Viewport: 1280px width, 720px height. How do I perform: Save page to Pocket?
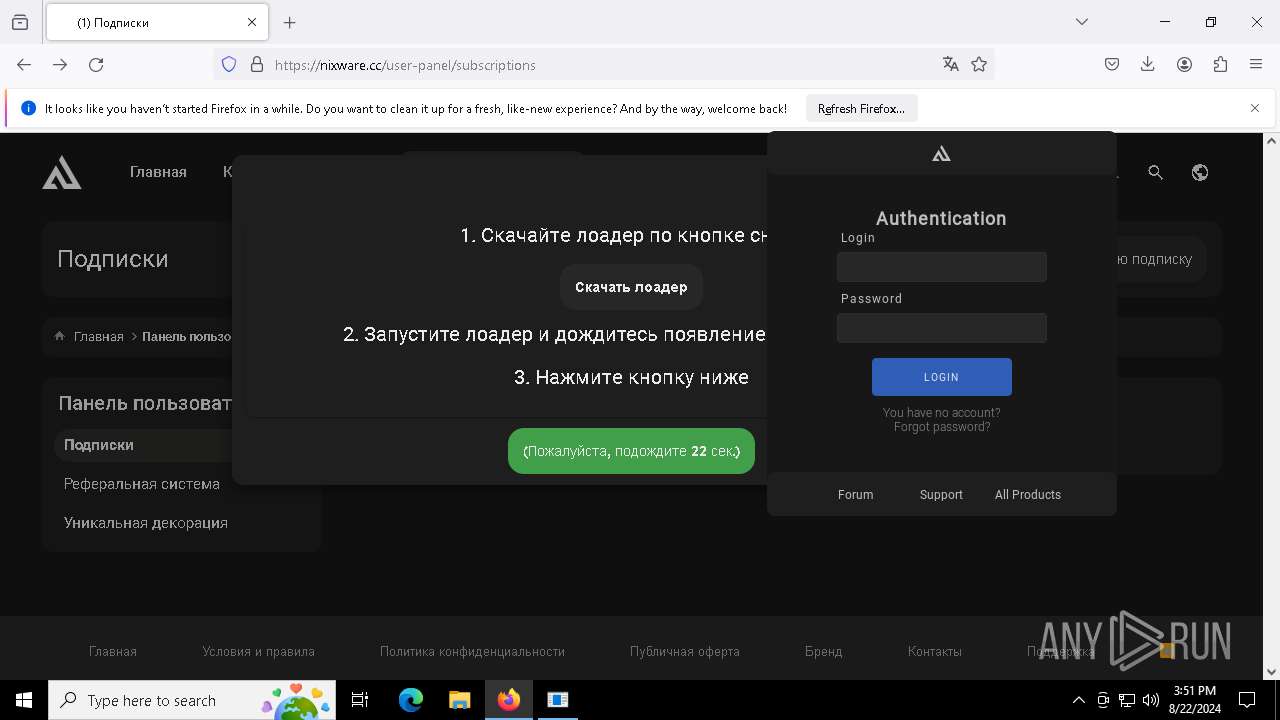tap(1112, 64)
